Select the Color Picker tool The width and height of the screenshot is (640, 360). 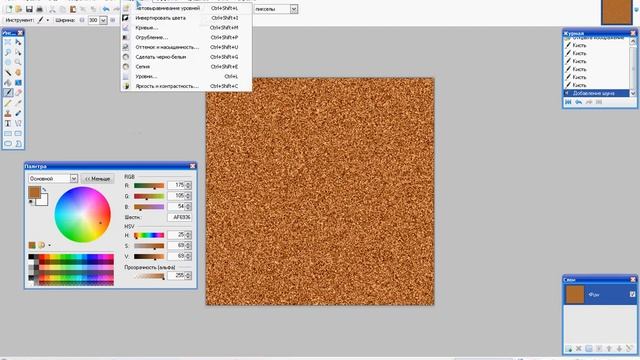click(18, 103)
